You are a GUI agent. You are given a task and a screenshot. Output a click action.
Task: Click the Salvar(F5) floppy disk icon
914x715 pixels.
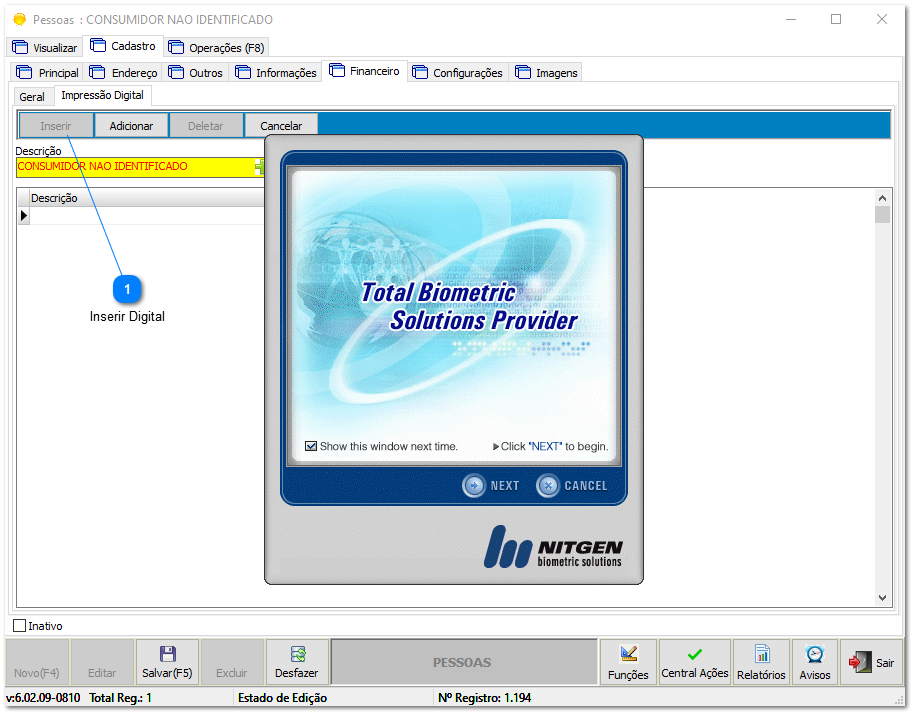[x=167, y=654]
